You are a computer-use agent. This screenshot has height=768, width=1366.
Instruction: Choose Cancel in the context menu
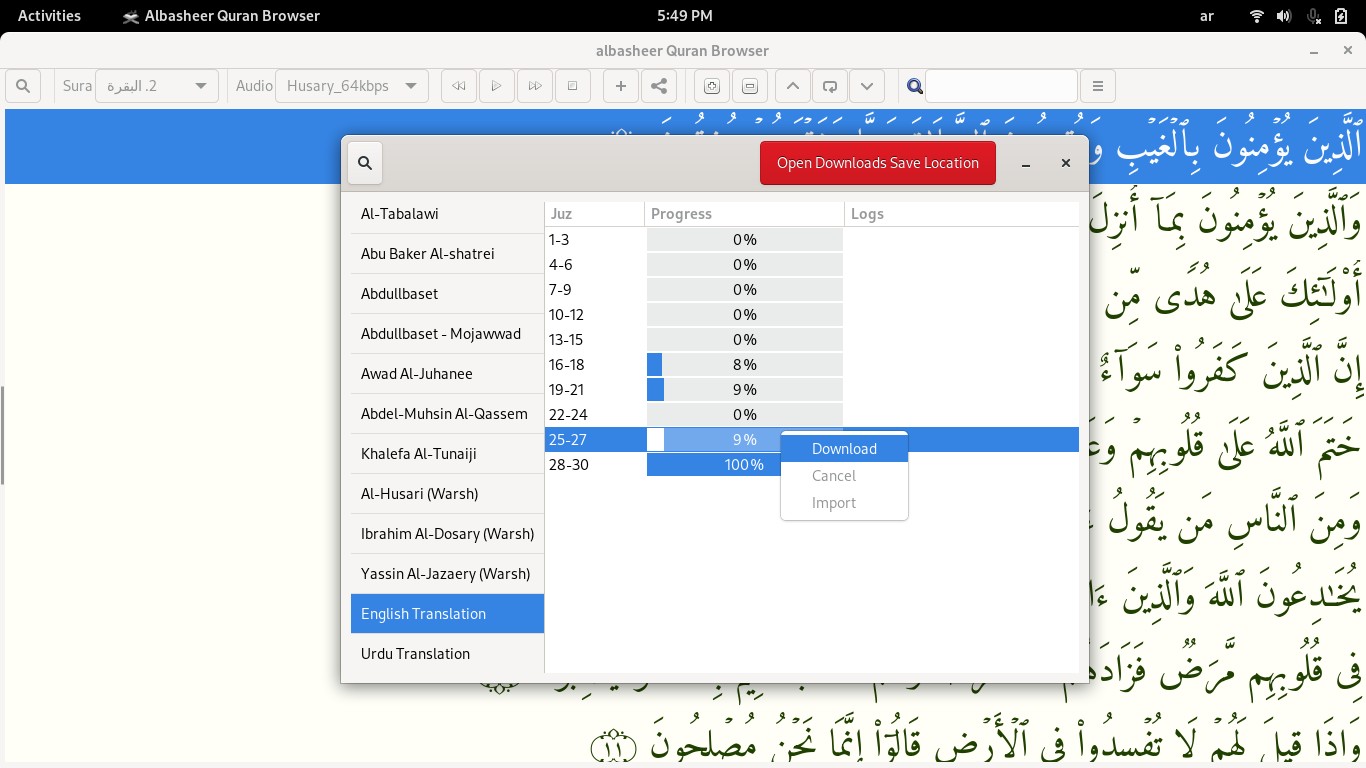[844, 476]
